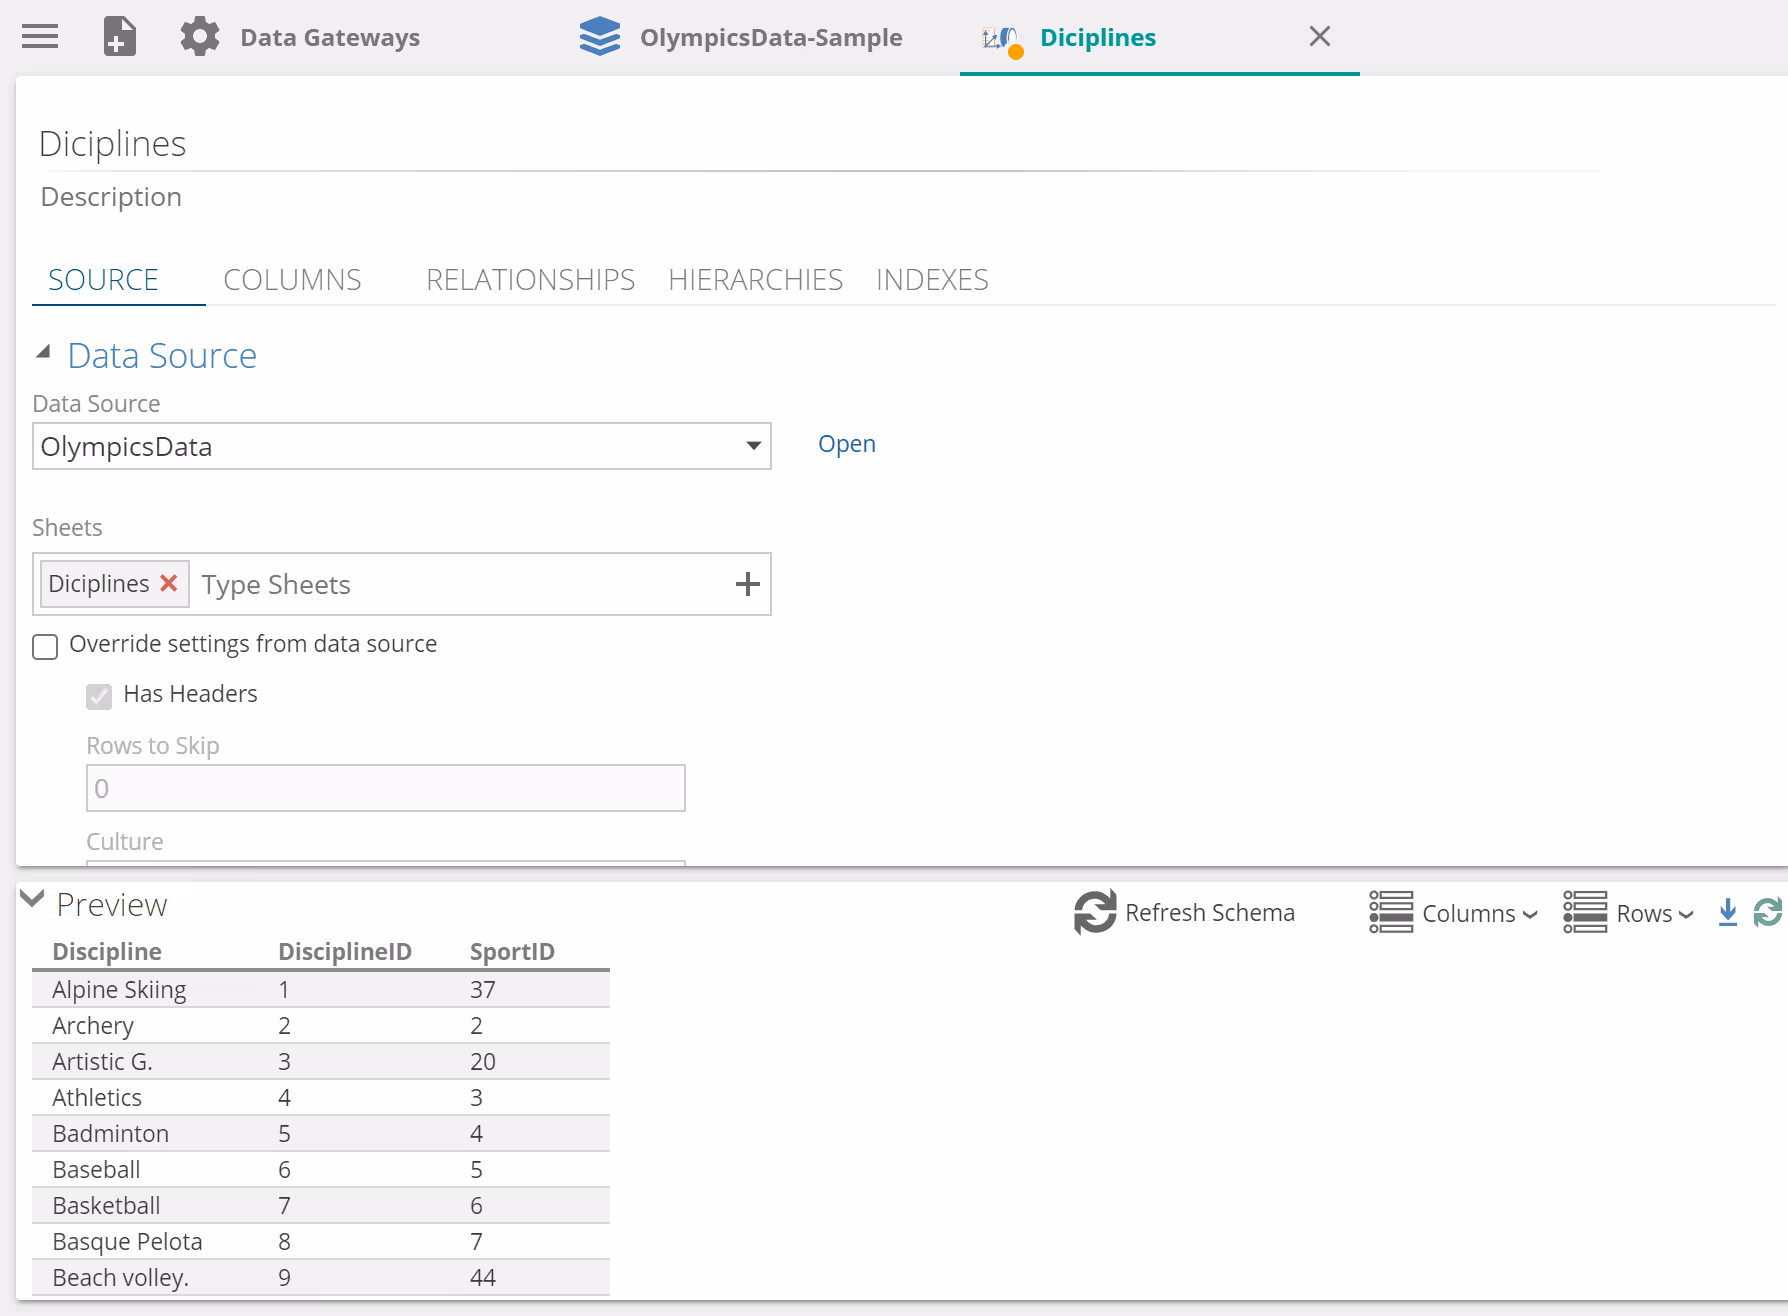Click the download preview data icon

click(1727, 912)
